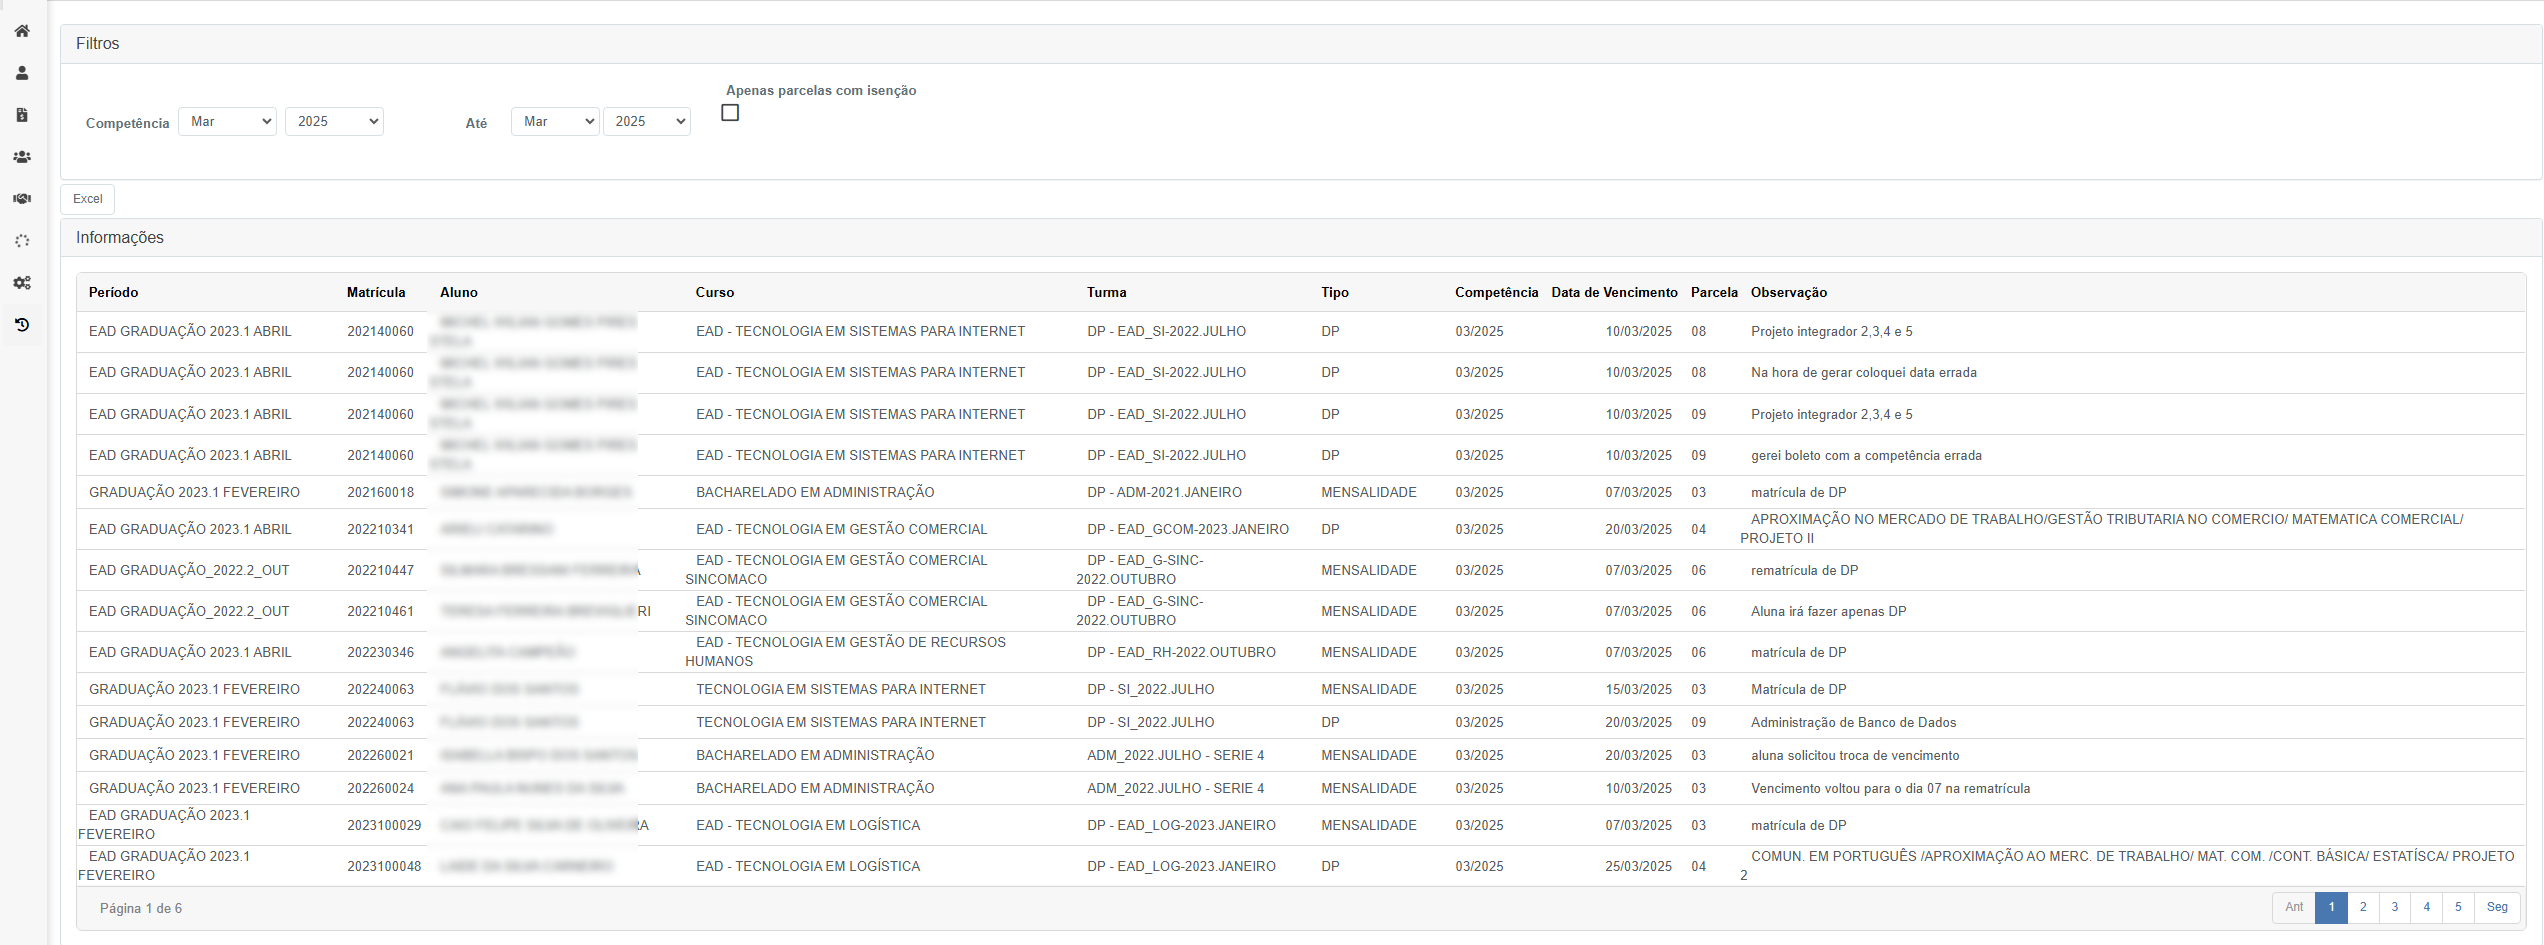
Task: Click the Matrícula column header
Action: click(376, 292)
